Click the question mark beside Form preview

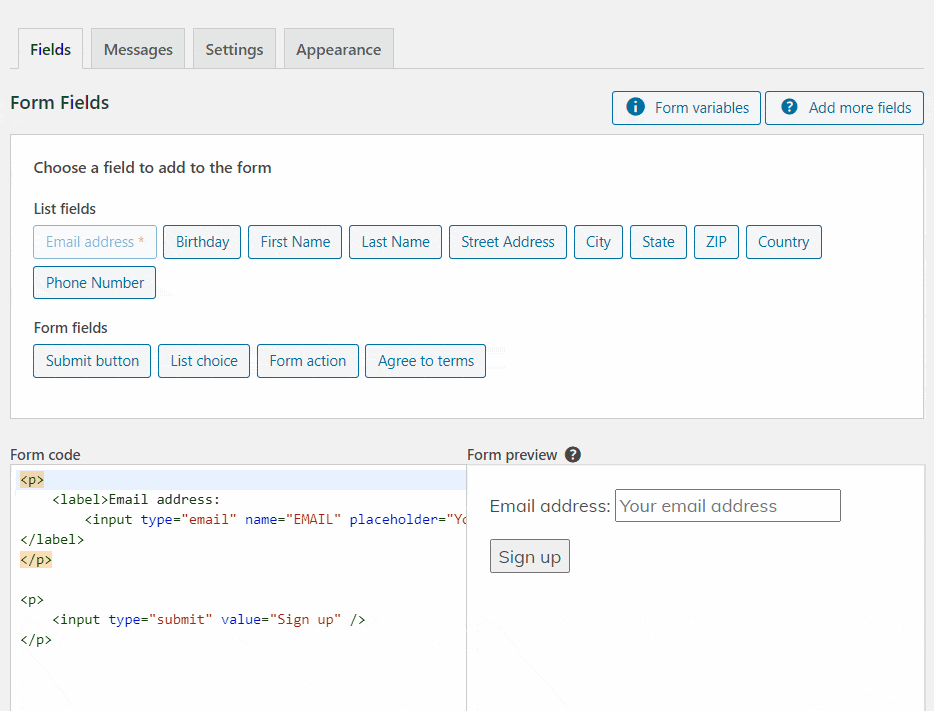[572, 454]
